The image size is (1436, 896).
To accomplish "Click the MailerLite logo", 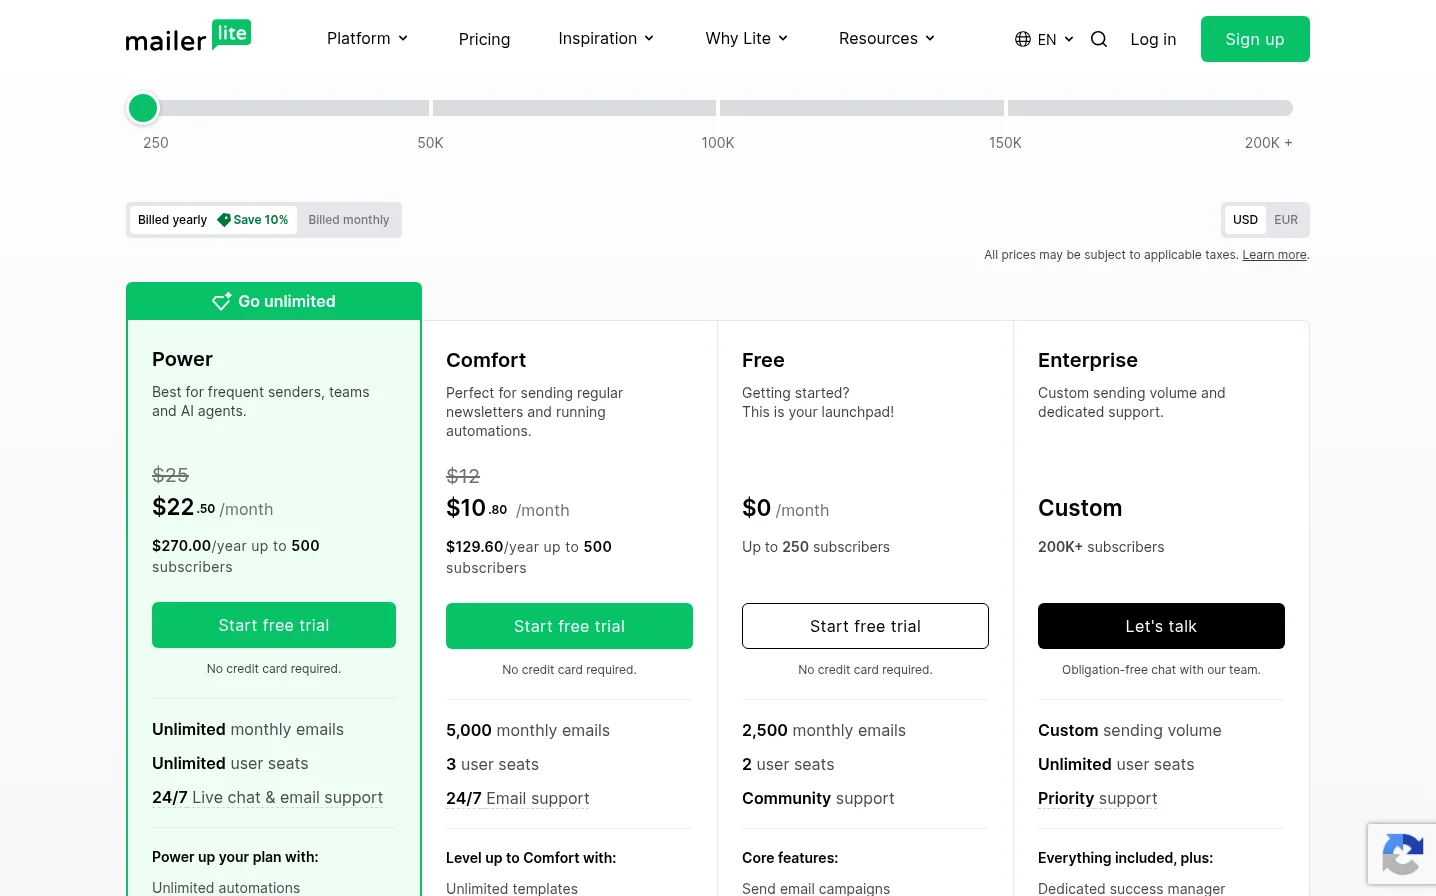I will (188, 36).
